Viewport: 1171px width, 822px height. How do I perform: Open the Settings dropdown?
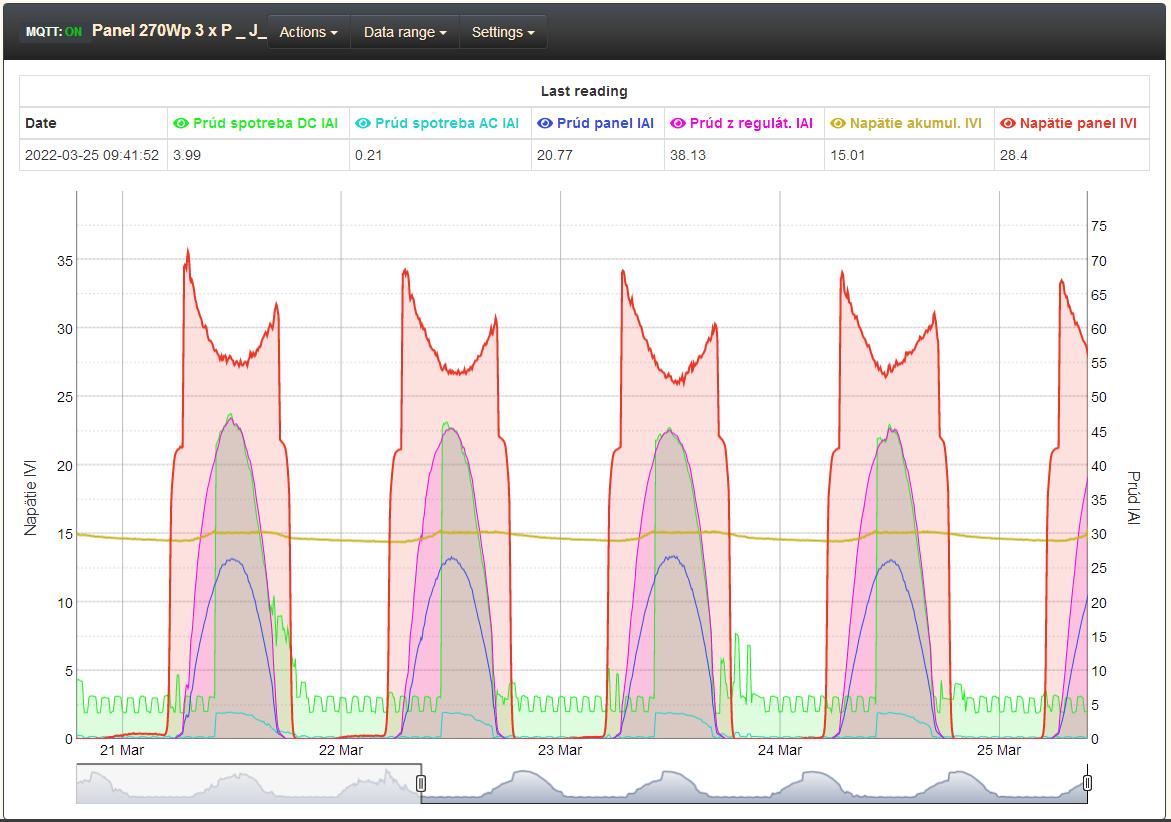pos(502,32)
